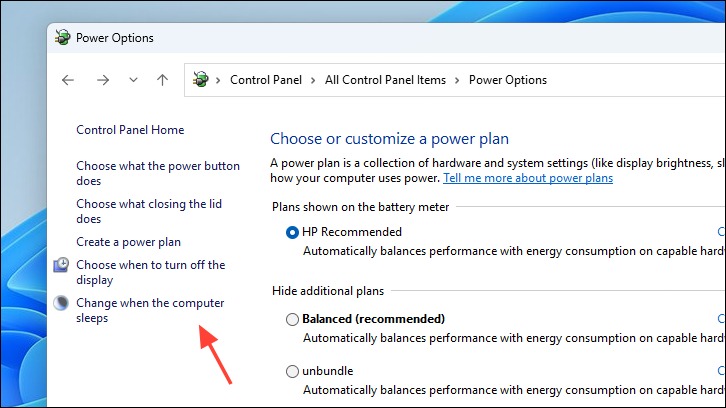
Task: Click the Power Options icon in address bar
Action: point(200,80)
